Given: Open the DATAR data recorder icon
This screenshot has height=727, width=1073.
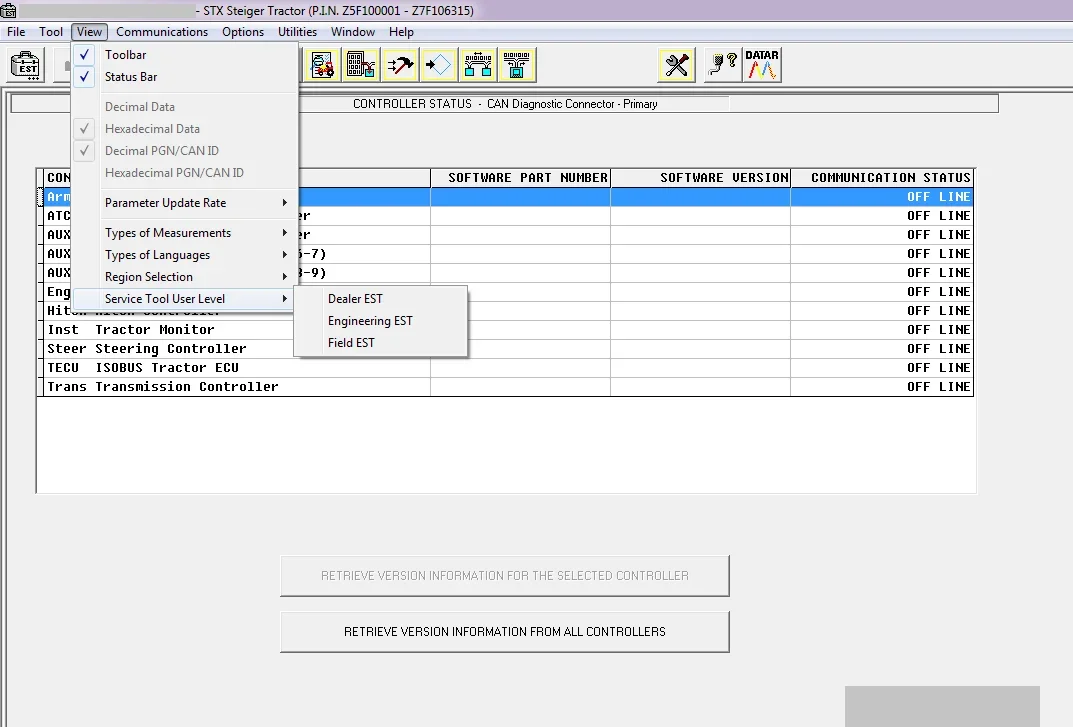Looking at the screenshot, I should click(763, 64).
